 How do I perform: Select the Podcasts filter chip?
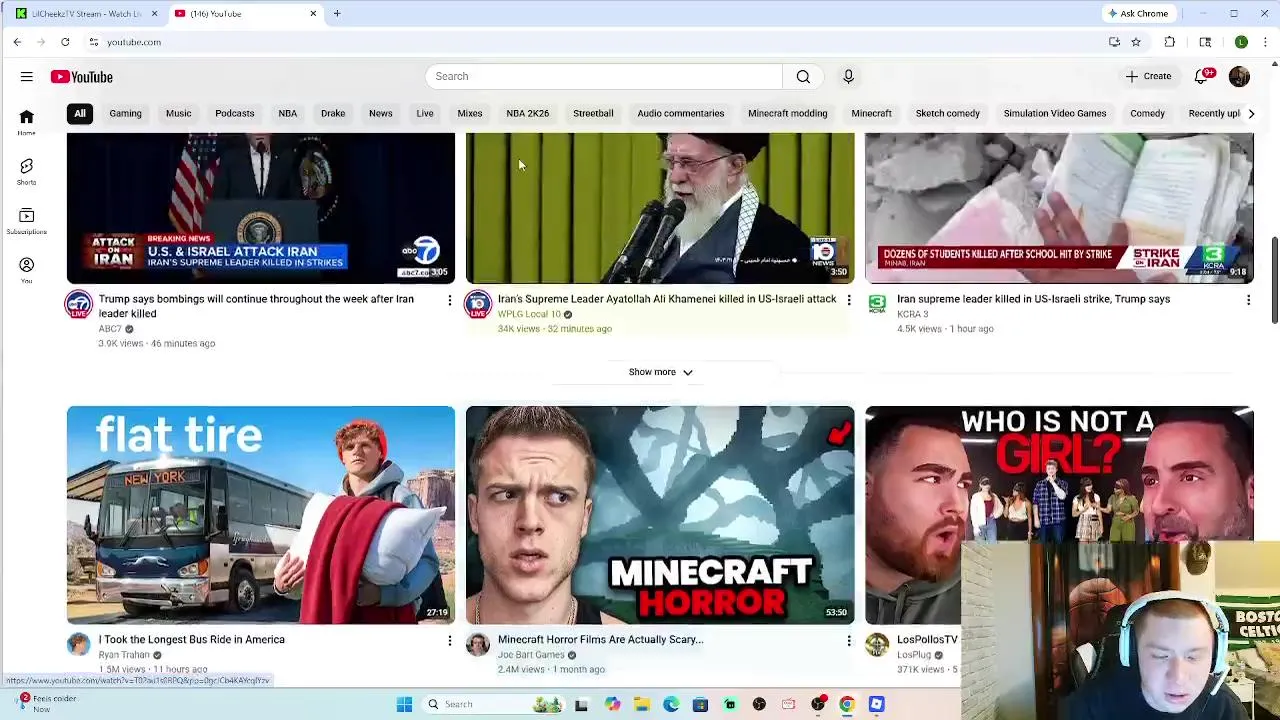click(x=234, y=113)
